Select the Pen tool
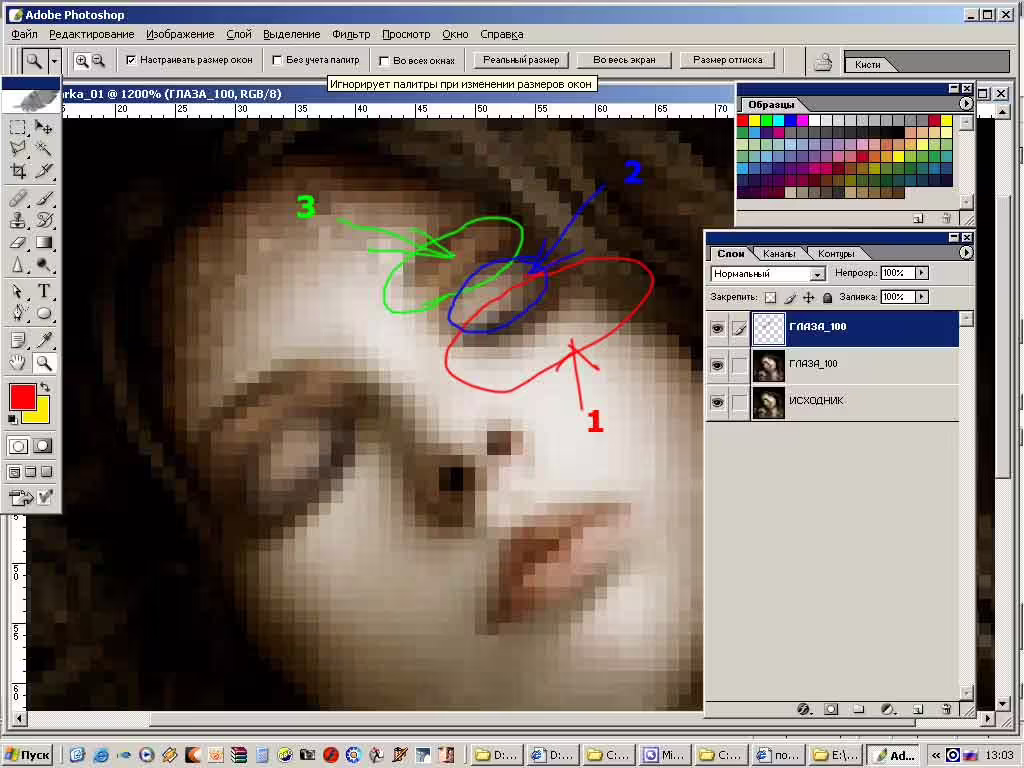 (x=18, y=313)
